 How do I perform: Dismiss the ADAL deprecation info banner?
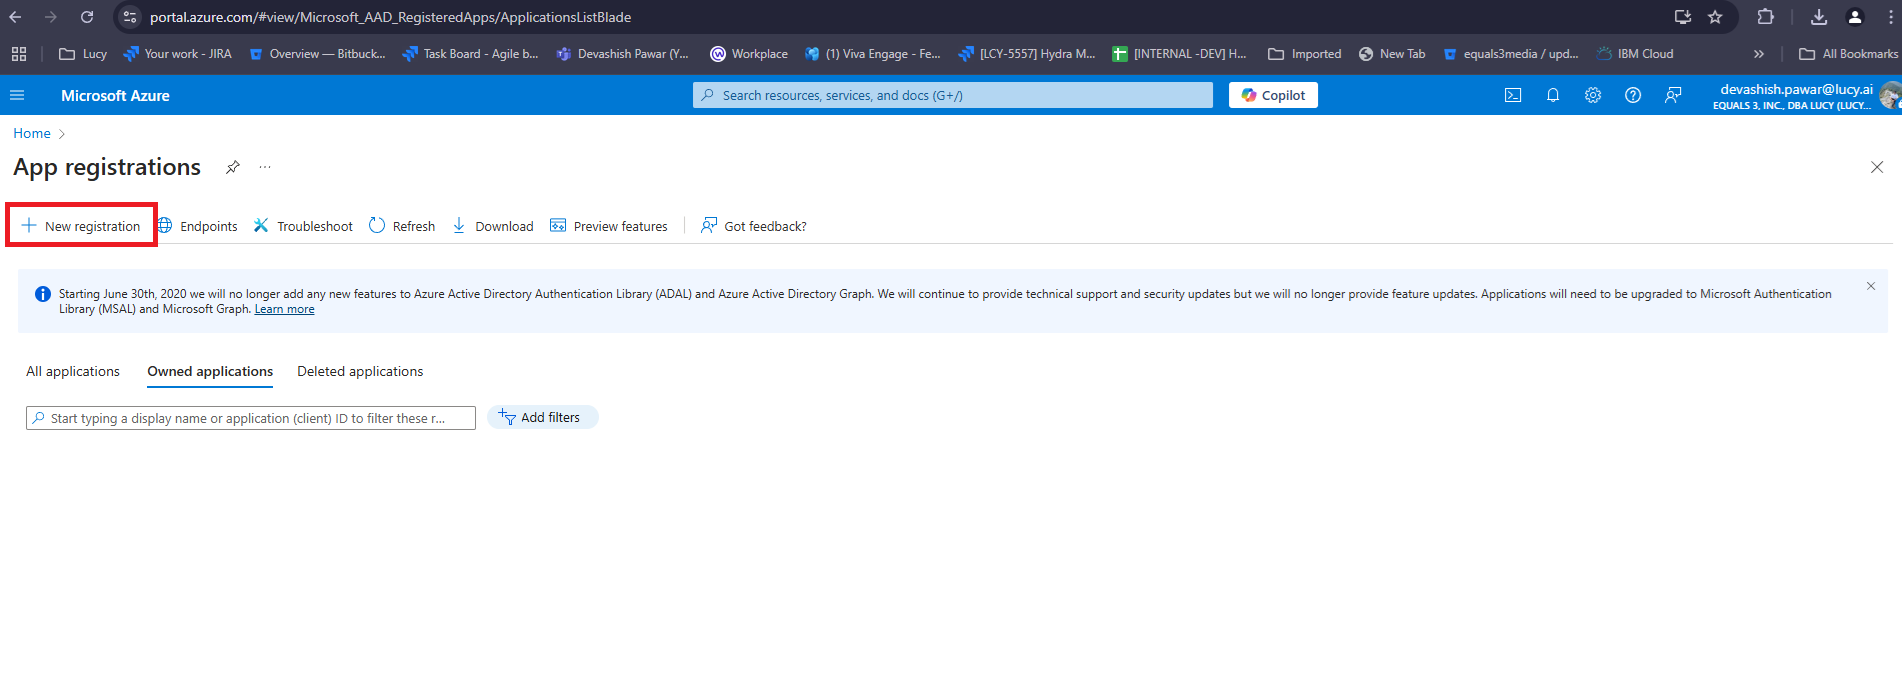click(1871, 286)
